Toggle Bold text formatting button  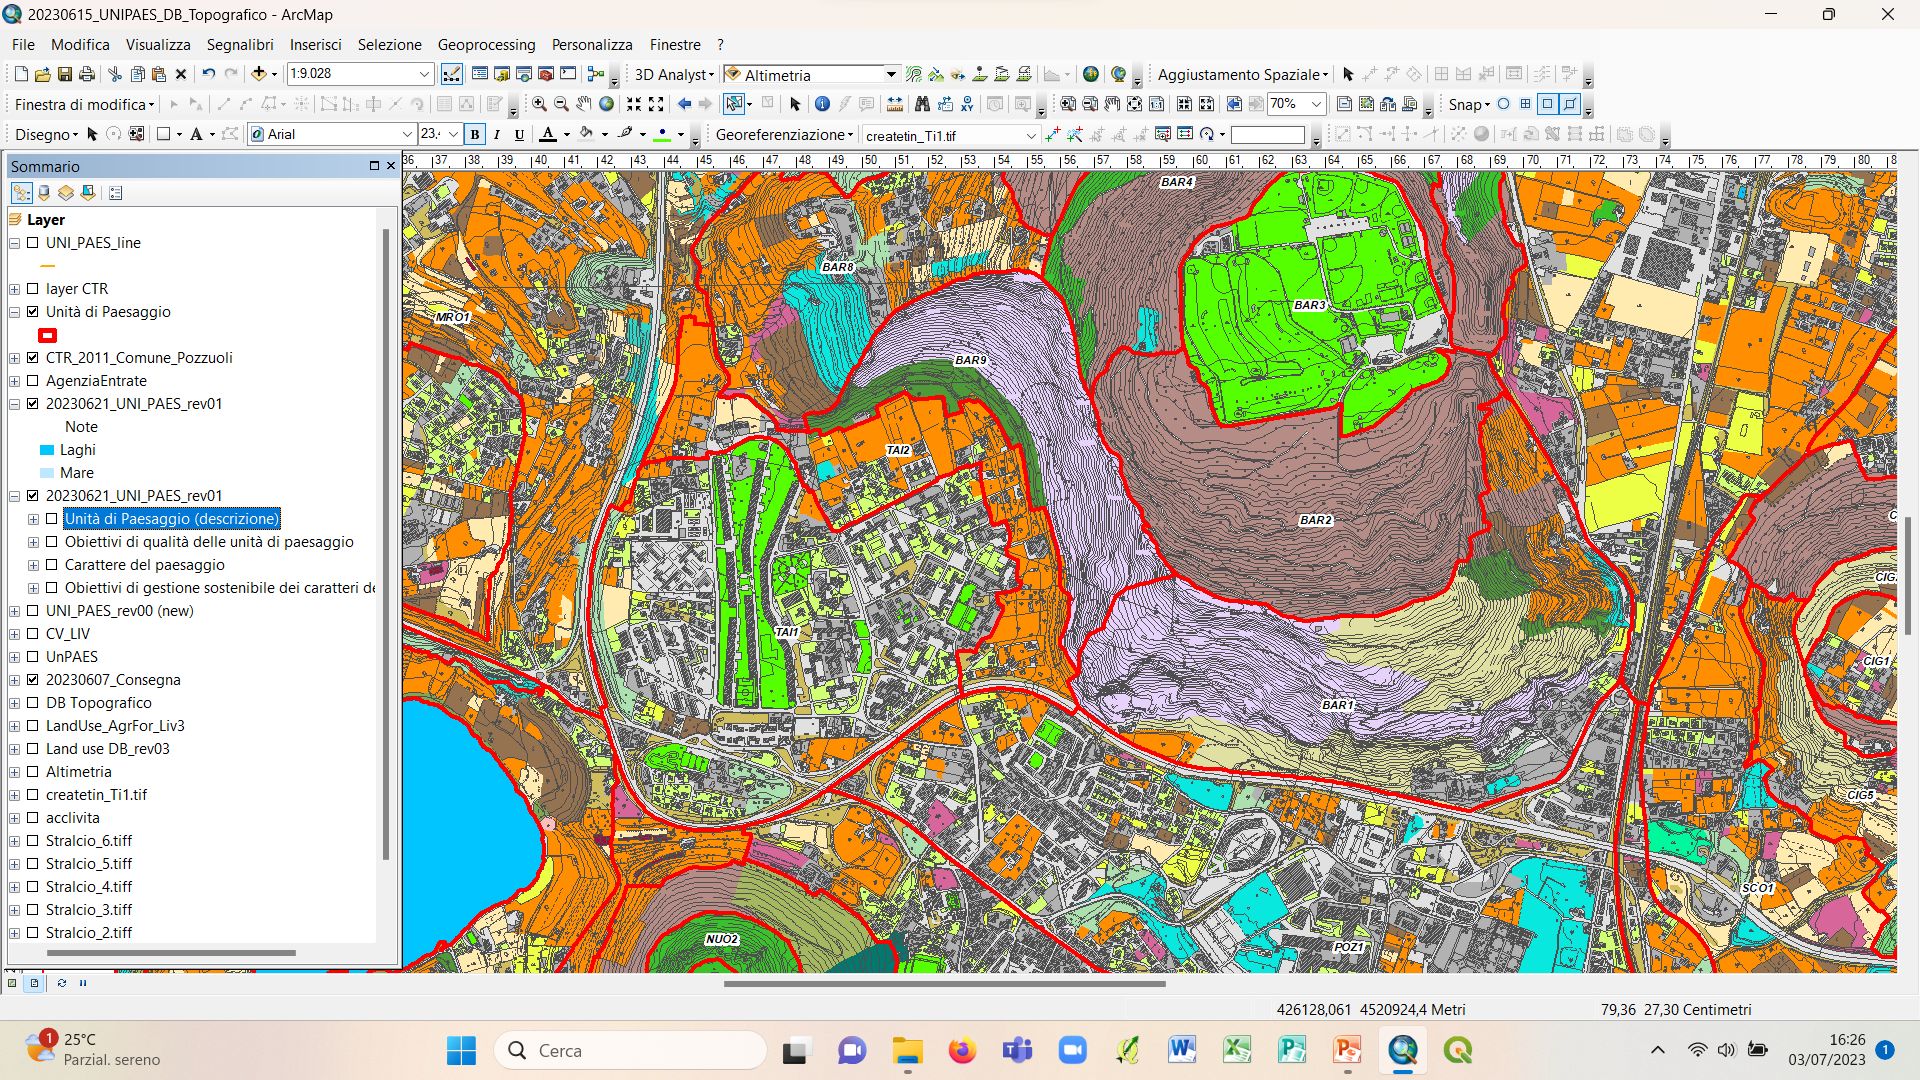[475, 134]
